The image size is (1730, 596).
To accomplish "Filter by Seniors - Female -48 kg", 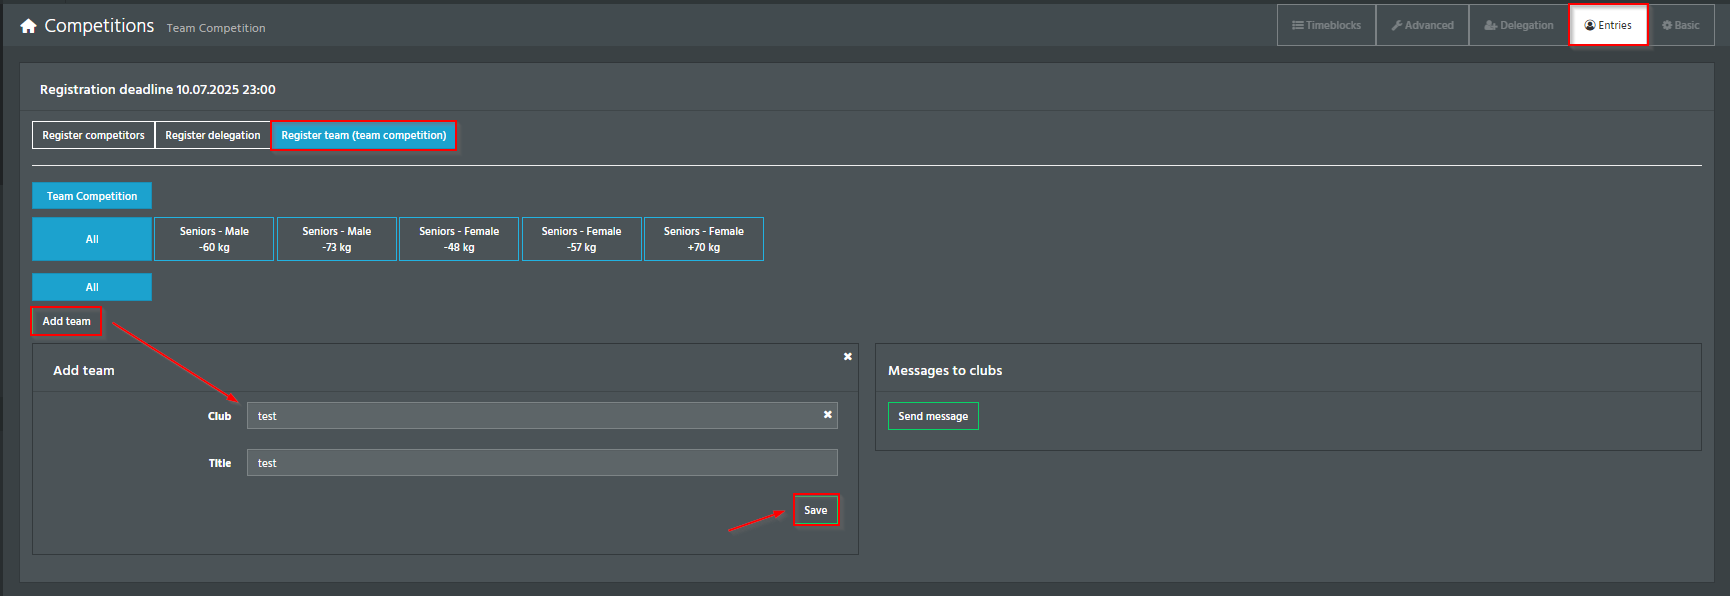I will click(459, 239).
